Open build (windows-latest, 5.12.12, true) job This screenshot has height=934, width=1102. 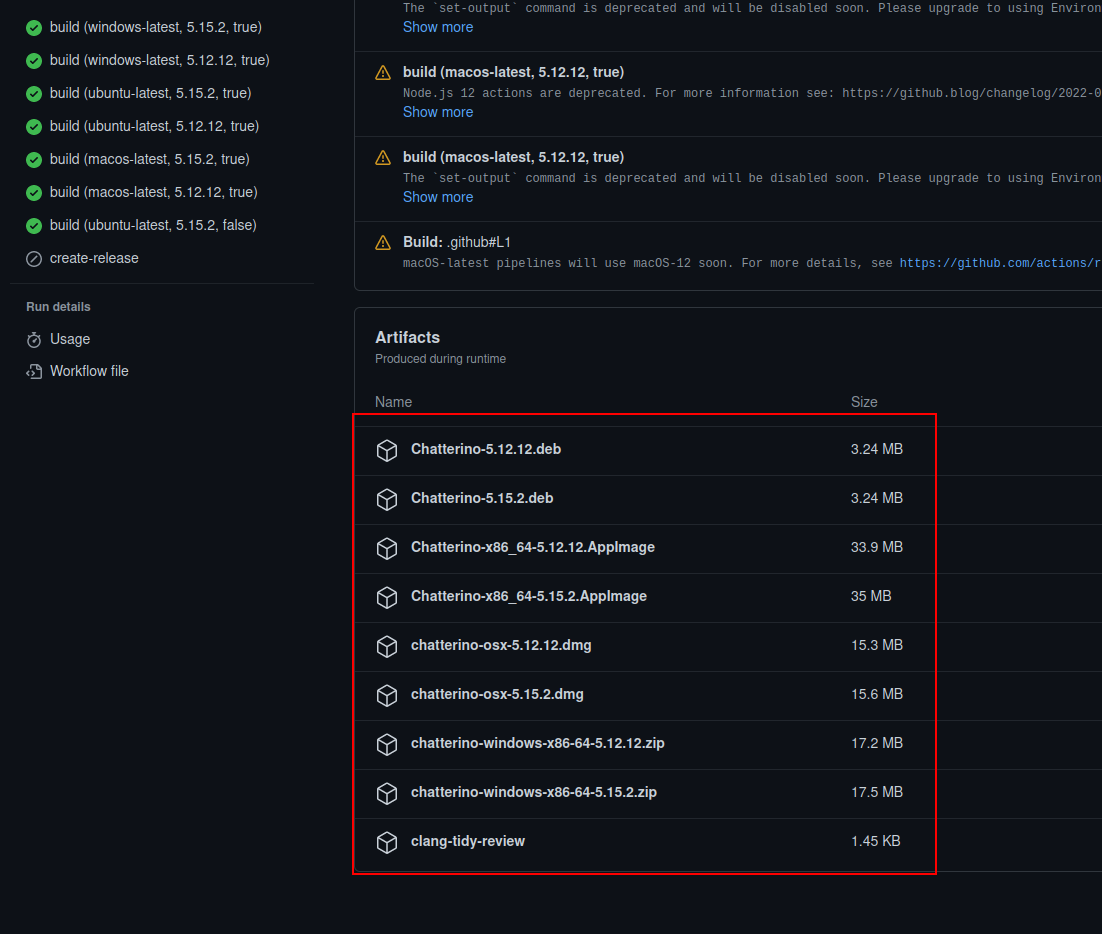pos(160,60)
